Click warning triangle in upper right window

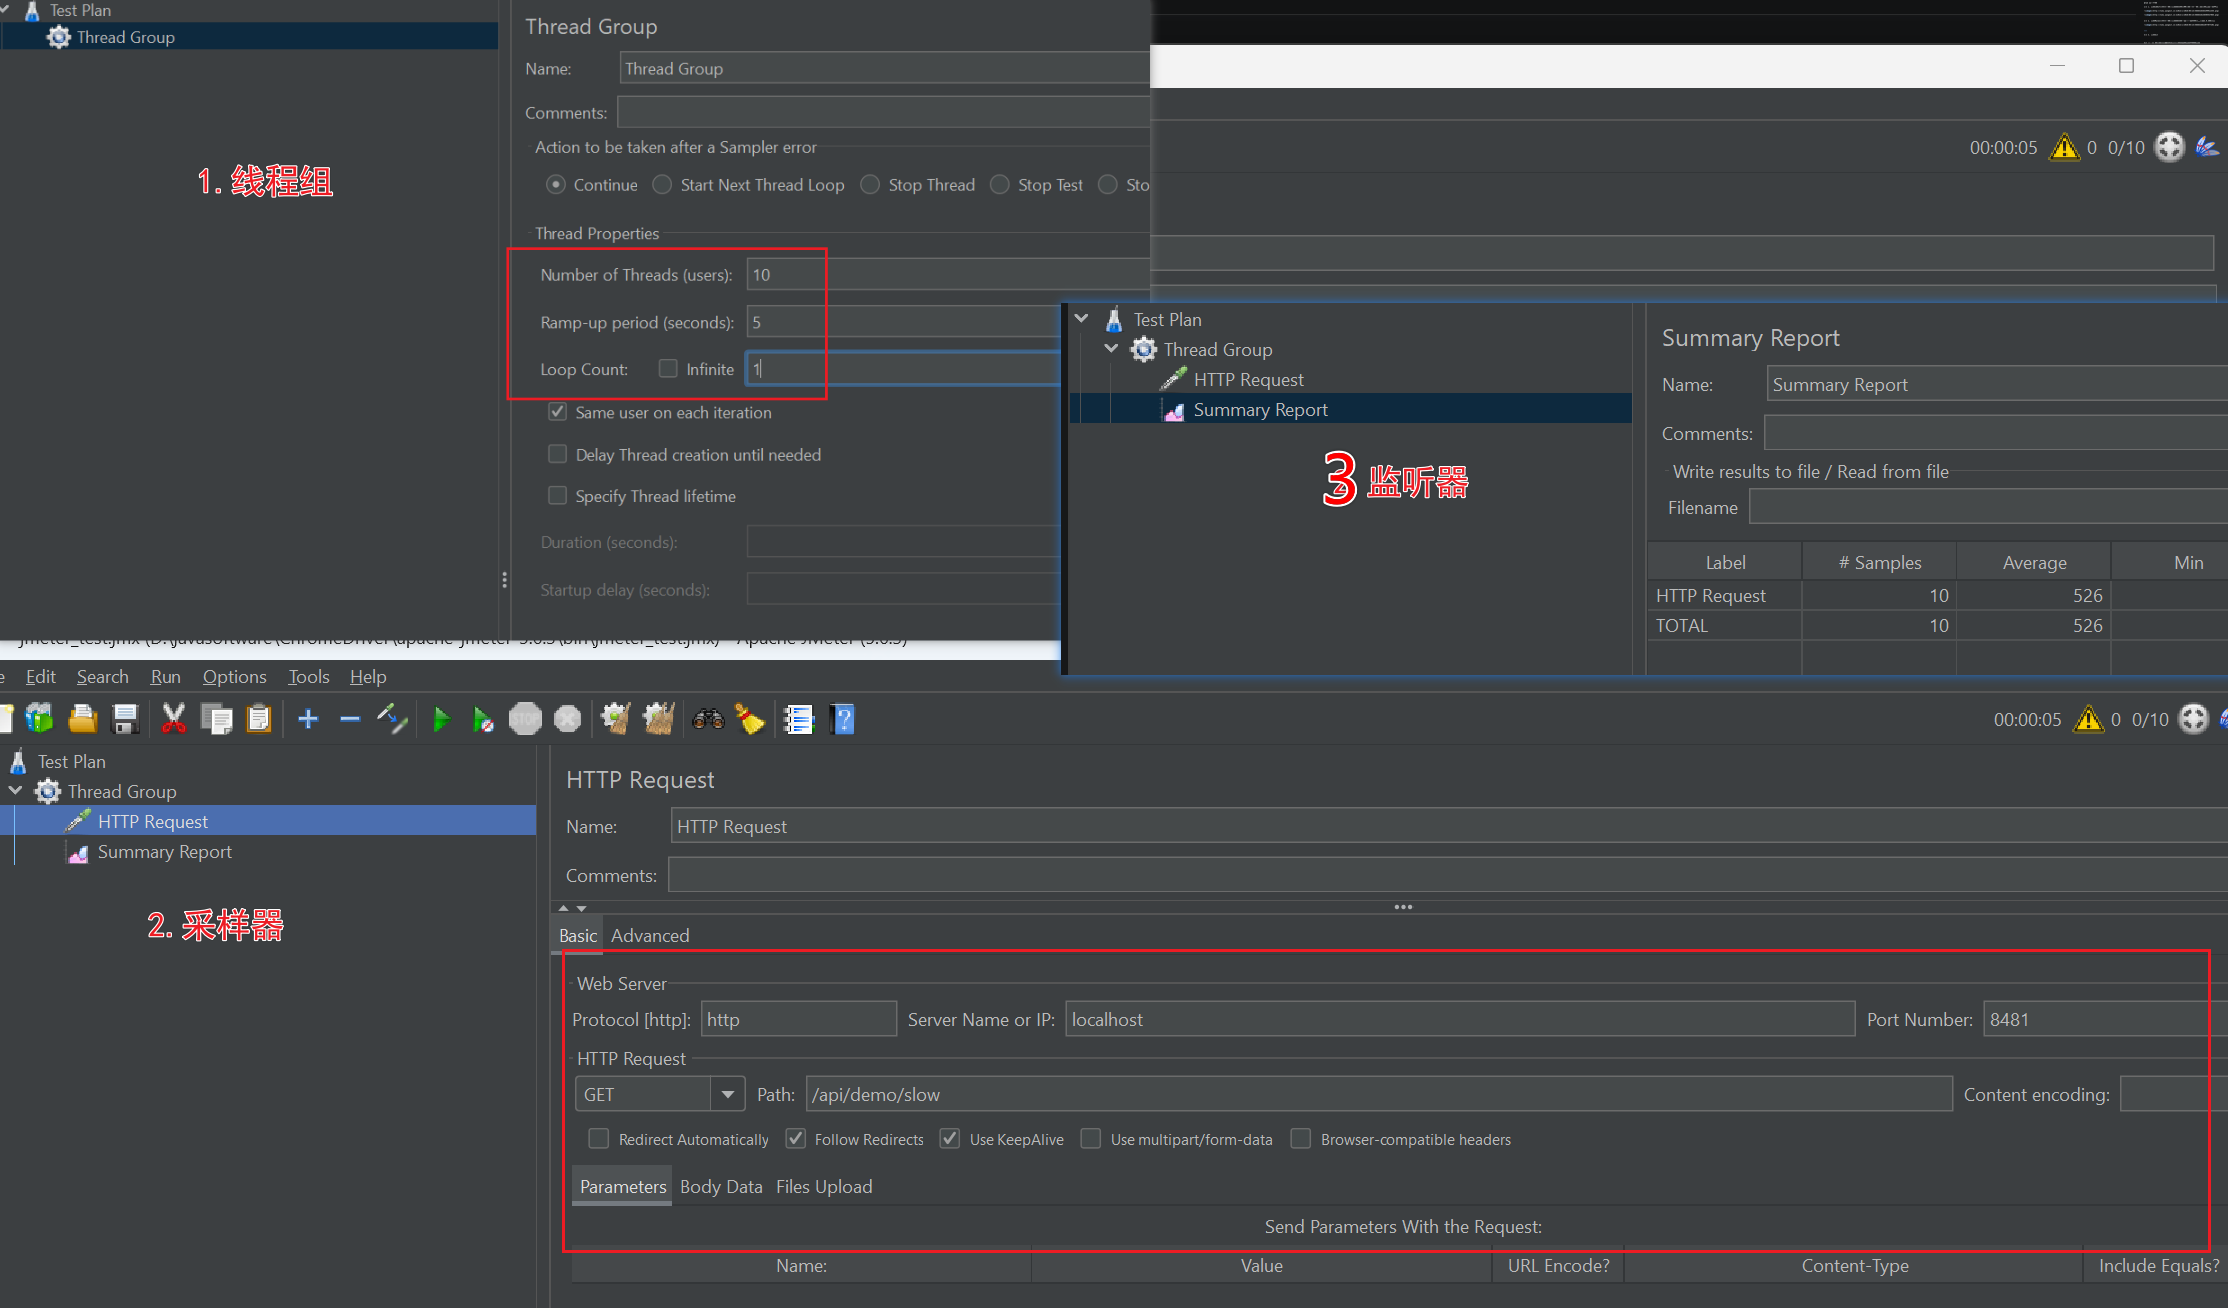[2064, 147]
